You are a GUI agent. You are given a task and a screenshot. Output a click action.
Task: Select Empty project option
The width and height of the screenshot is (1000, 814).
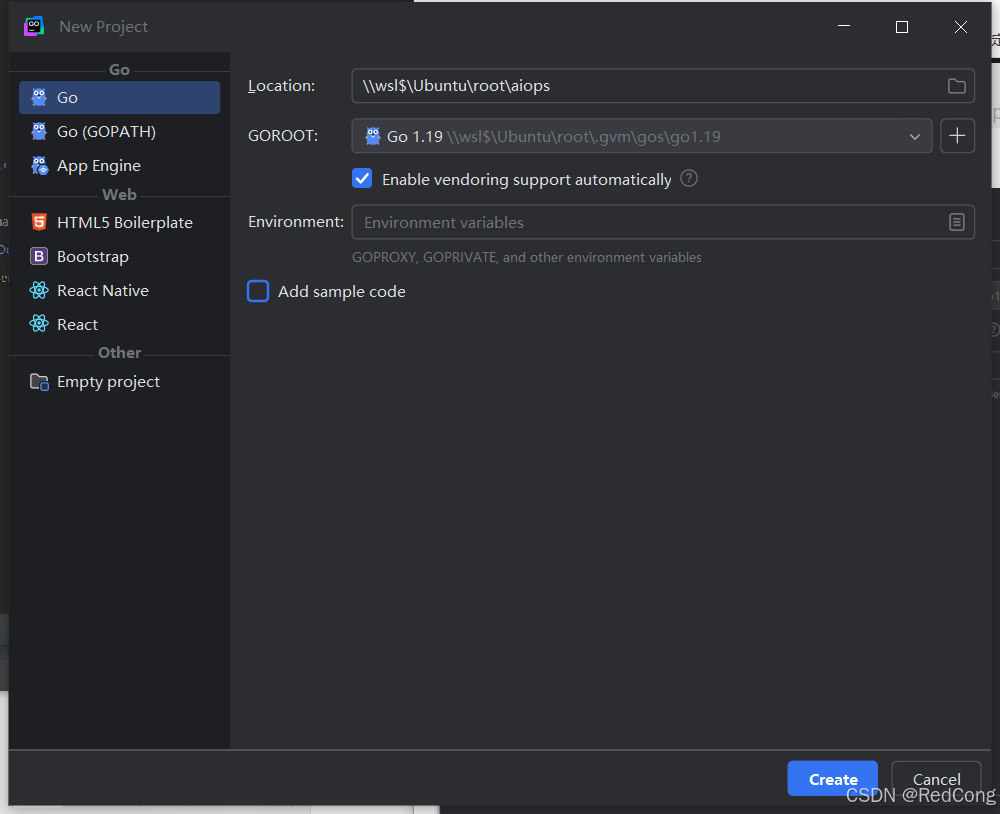tap(119, 381)
